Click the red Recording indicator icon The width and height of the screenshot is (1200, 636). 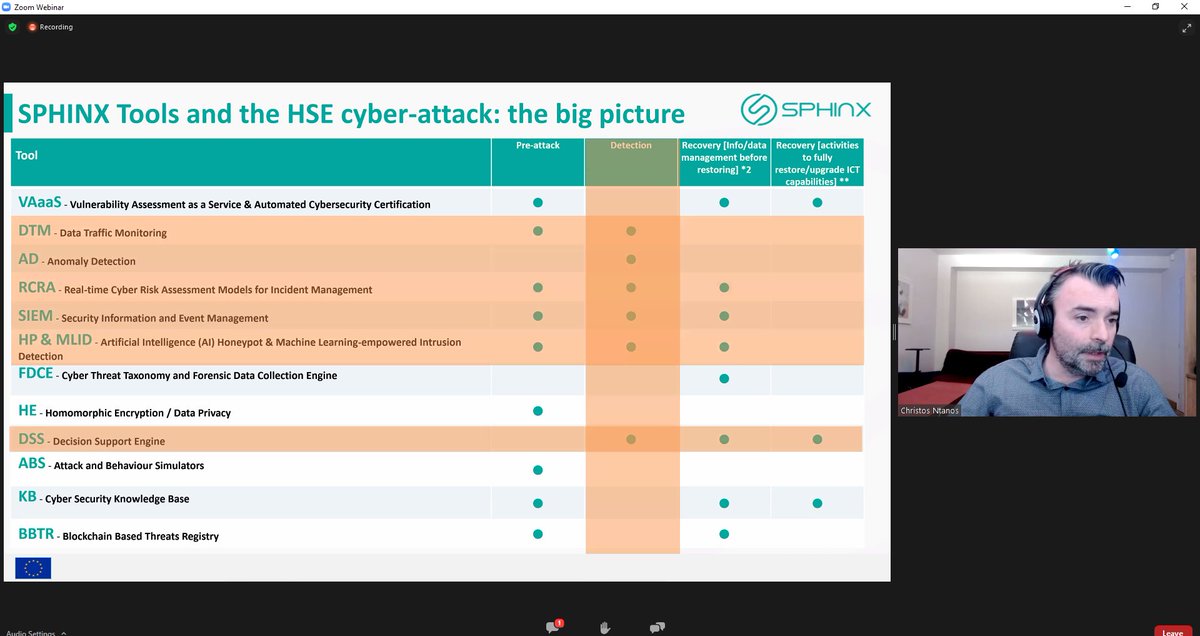tap(32, 27)
